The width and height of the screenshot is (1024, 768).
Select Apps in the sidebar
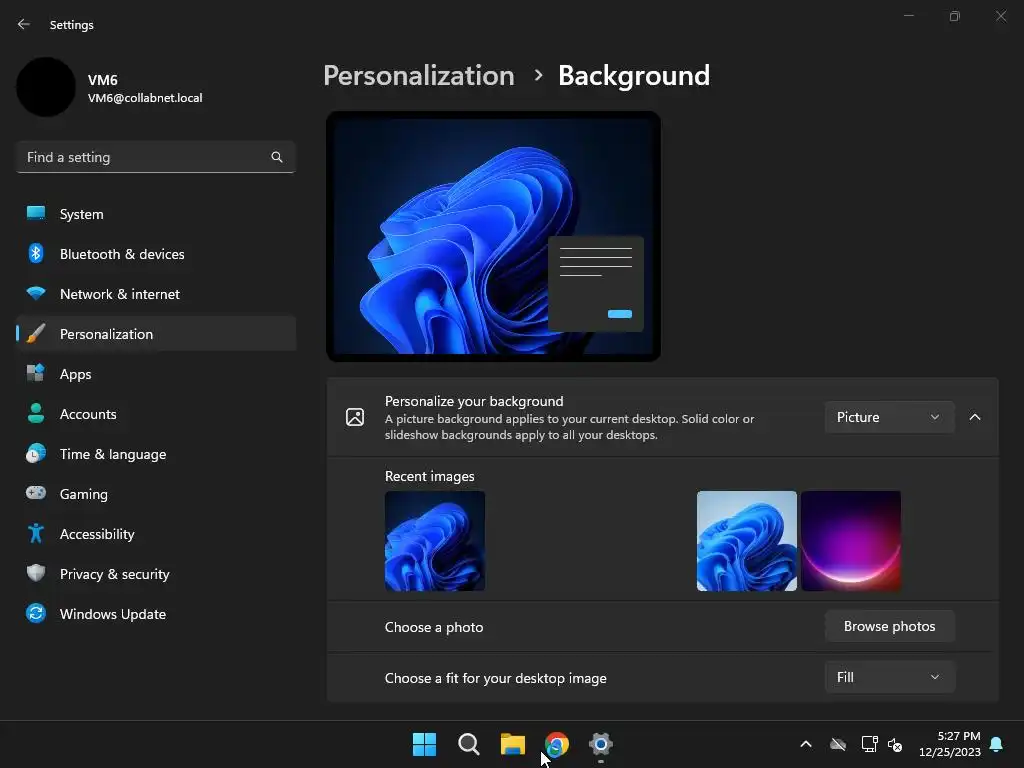[x=155, y=374]
